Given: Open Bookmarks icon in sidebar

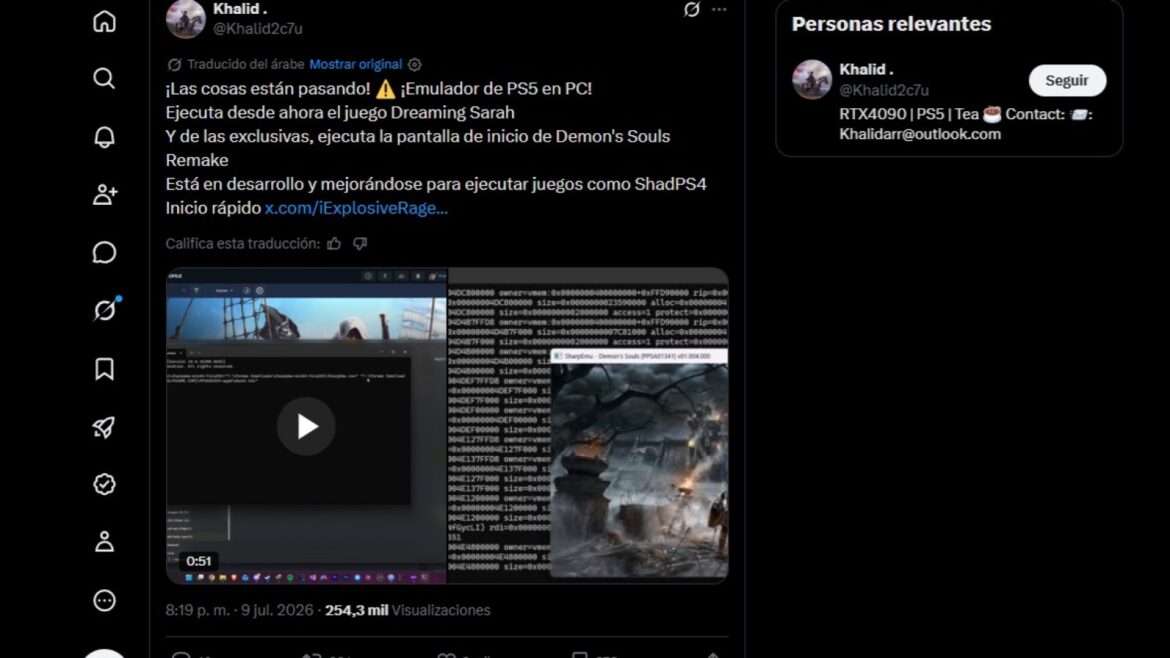Looking at the screenshot, I should click(104, 369).
